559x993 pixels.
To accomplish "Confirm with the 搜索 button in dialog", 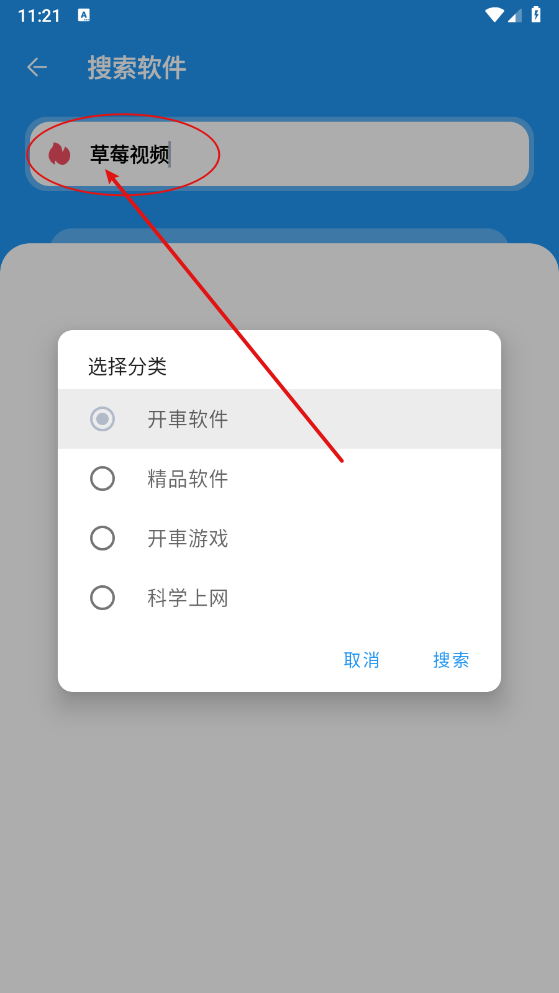I will (451, 660).
